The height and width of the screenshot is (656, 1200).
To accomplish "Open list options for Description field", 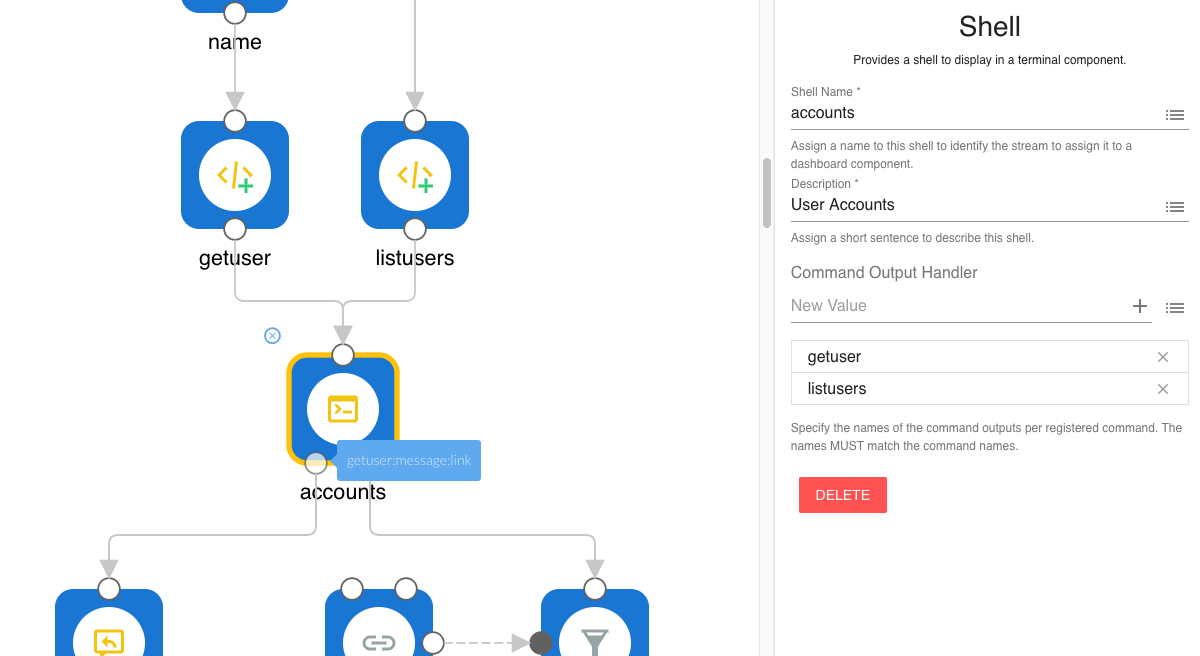I will (1175, 207).
